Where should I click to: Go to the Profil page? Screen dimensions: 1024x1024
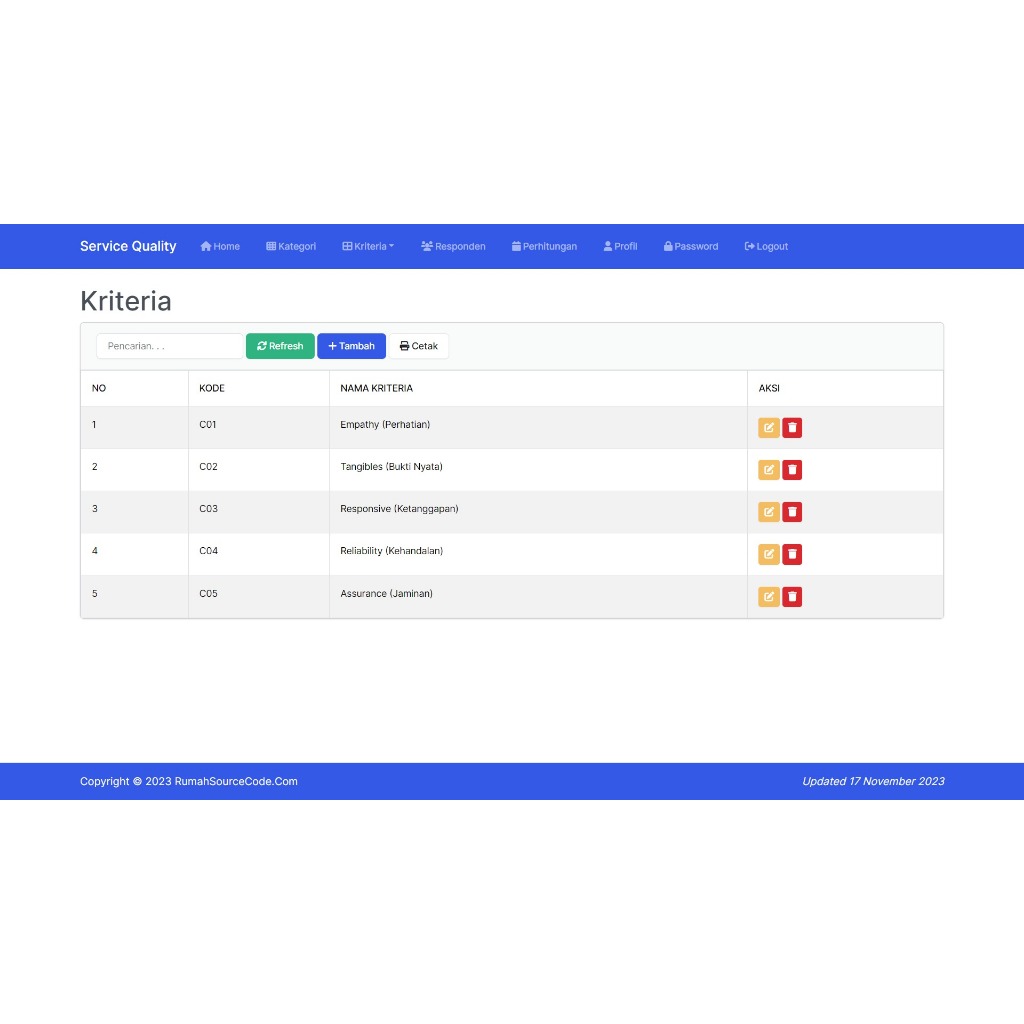(620, 246)
